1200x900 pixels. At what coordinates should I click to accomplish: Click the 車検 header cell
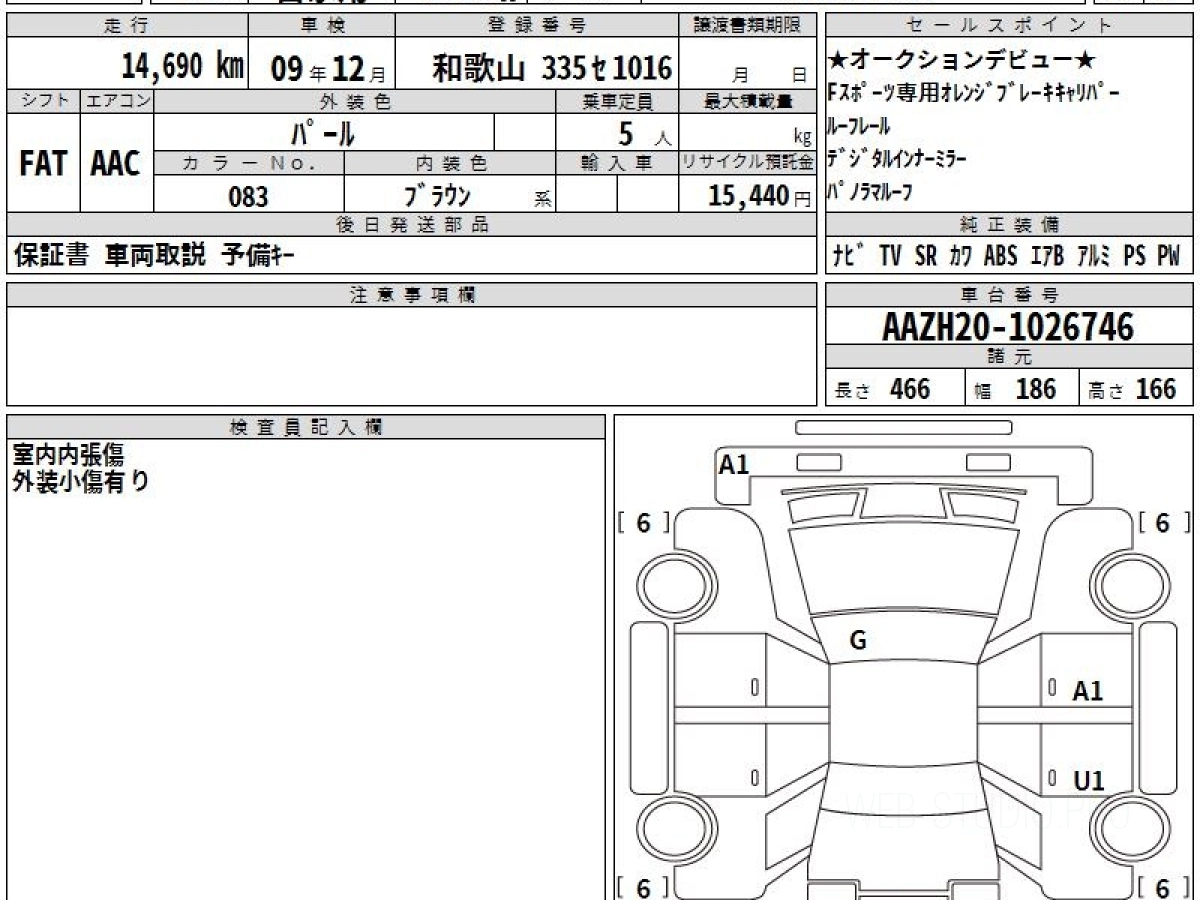click(321, 26)
